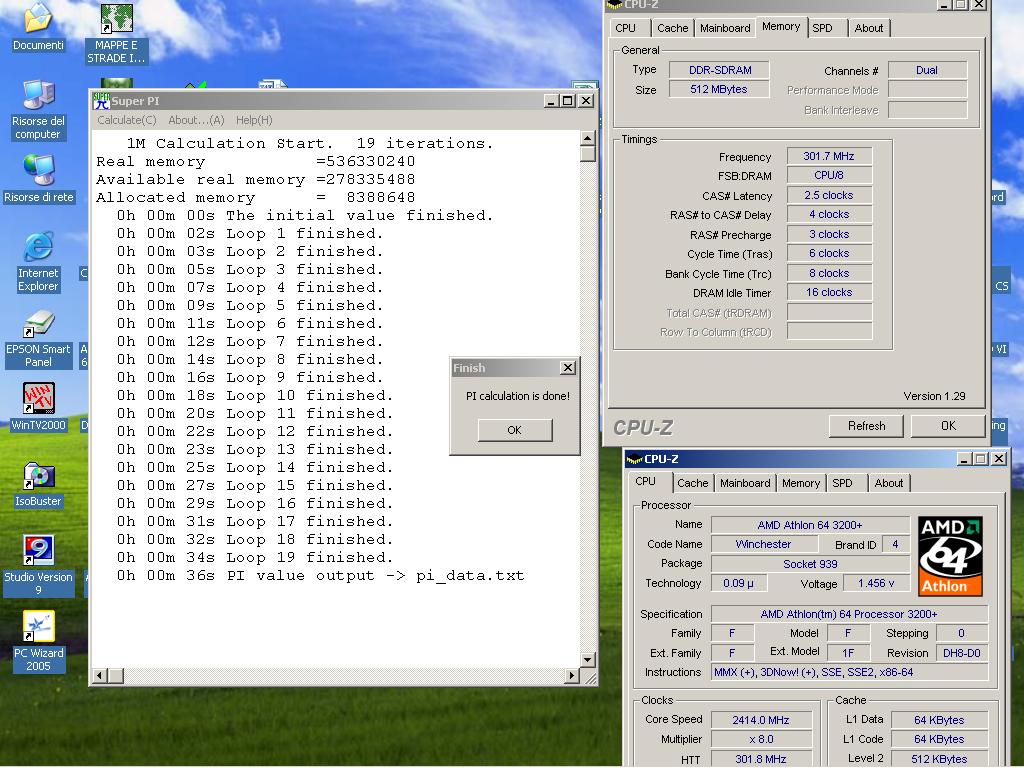The width and height of the screenshot is (1024, 768).
Task: Switch to SPD tab in CPU-Z timings window
Action: (822, 28)
